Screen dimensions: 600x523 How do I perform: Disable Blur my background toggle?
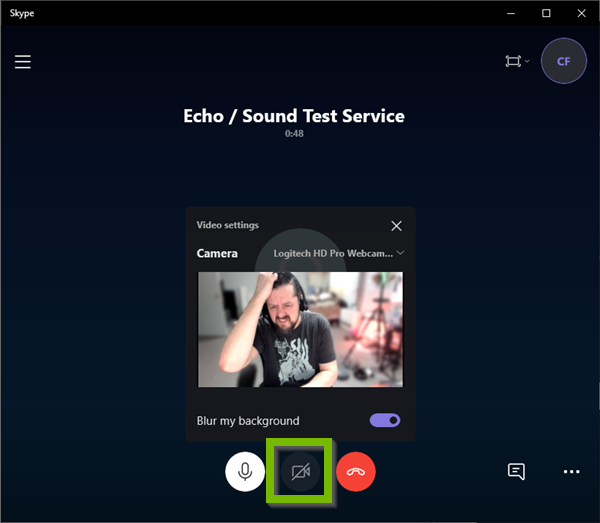pos(385,420)
